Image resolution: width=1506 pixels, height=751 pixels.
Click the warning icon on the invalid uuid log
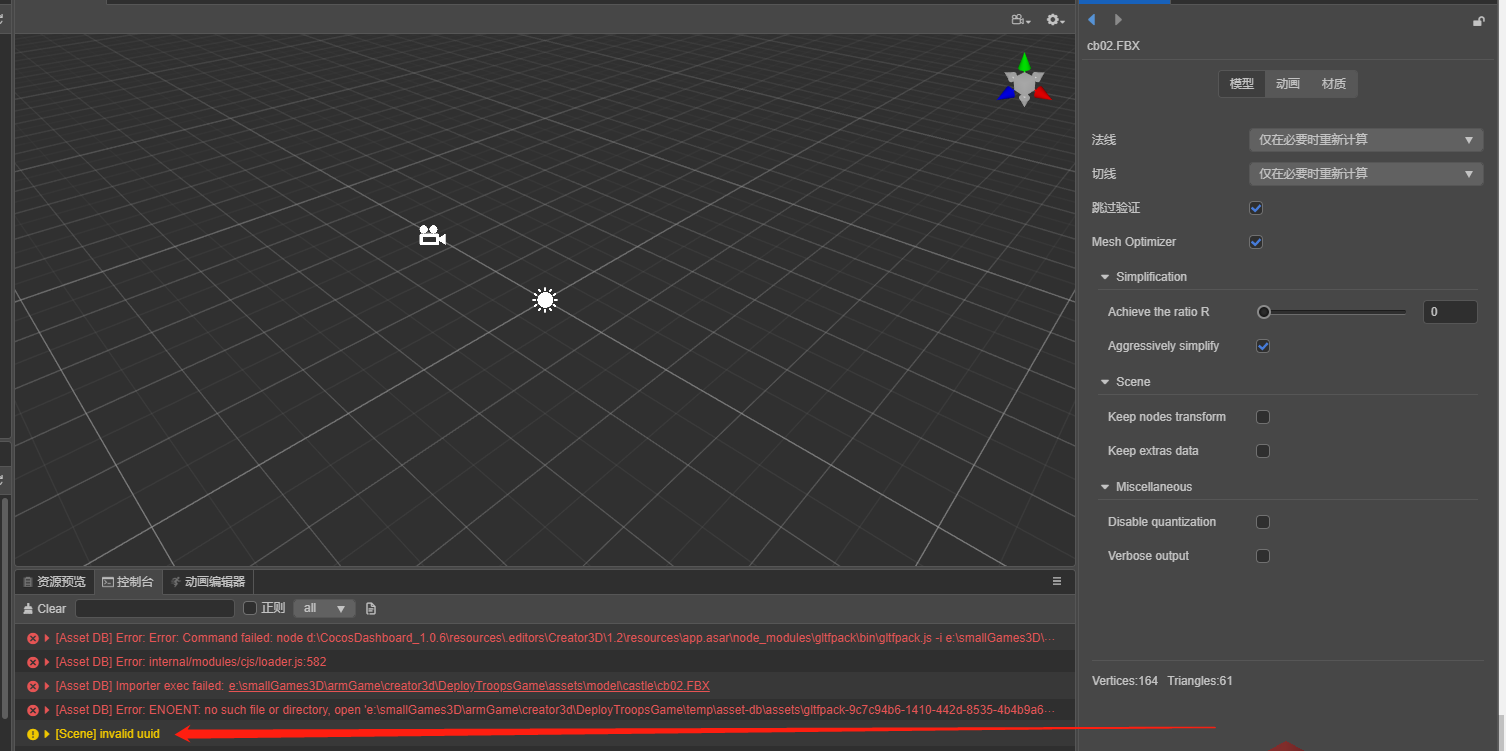click(33, 734)
